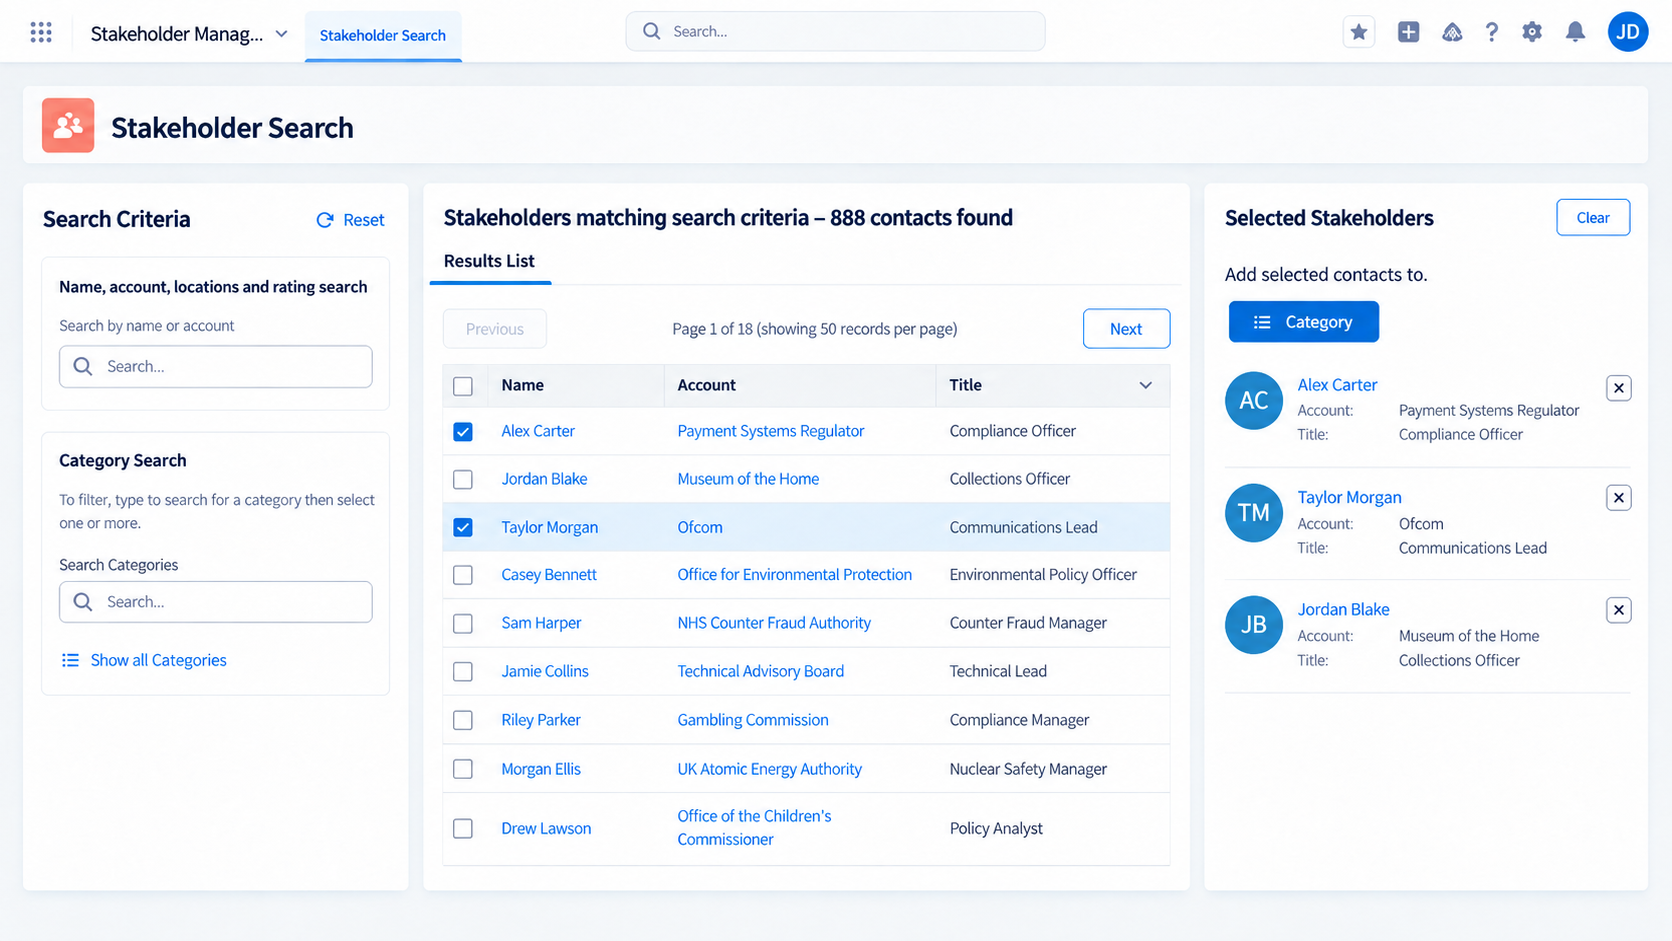Open the Riley Parker contact link

click(x=541, y=720)
